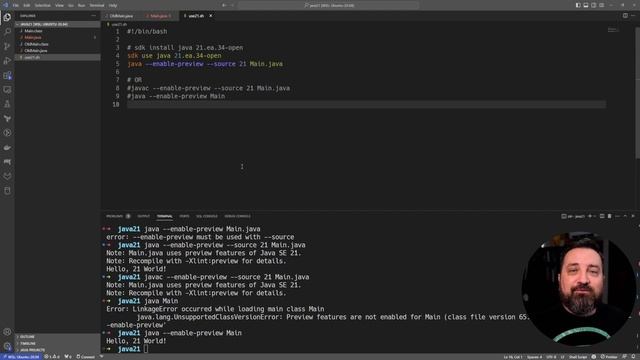Viewport: 640px width, 360px height.
Task: Expand the Timeline section
Action: [58, 343]
